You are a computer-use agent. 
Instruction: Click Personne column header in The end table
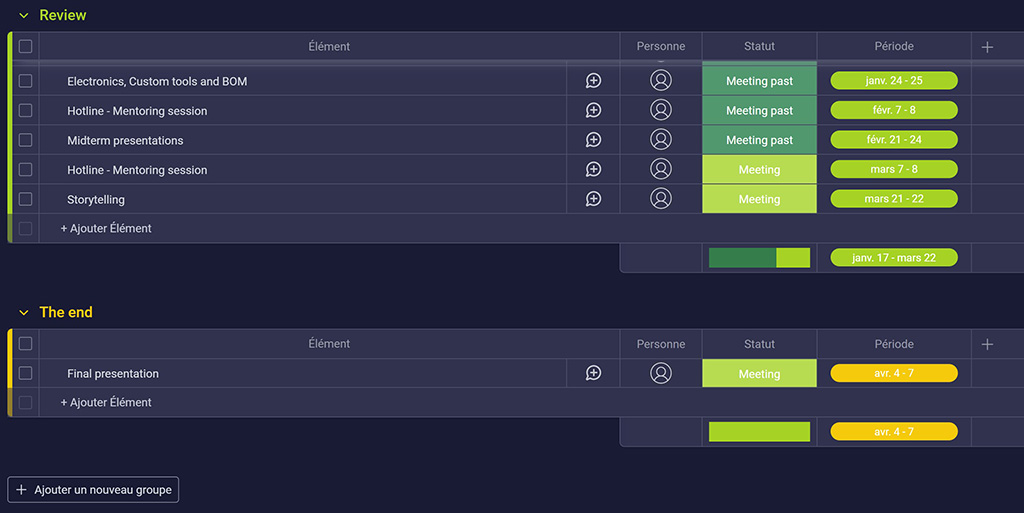click(661, 344)
